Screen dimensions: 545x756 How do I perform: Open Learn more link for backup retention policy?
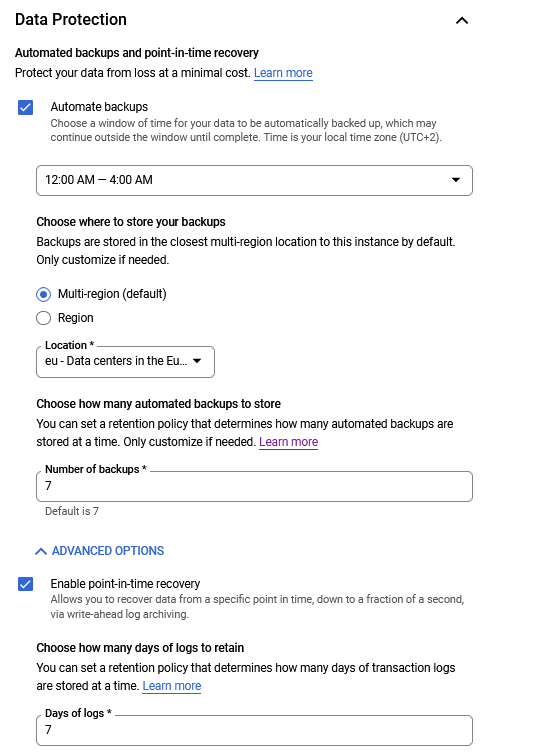(288, 442)
